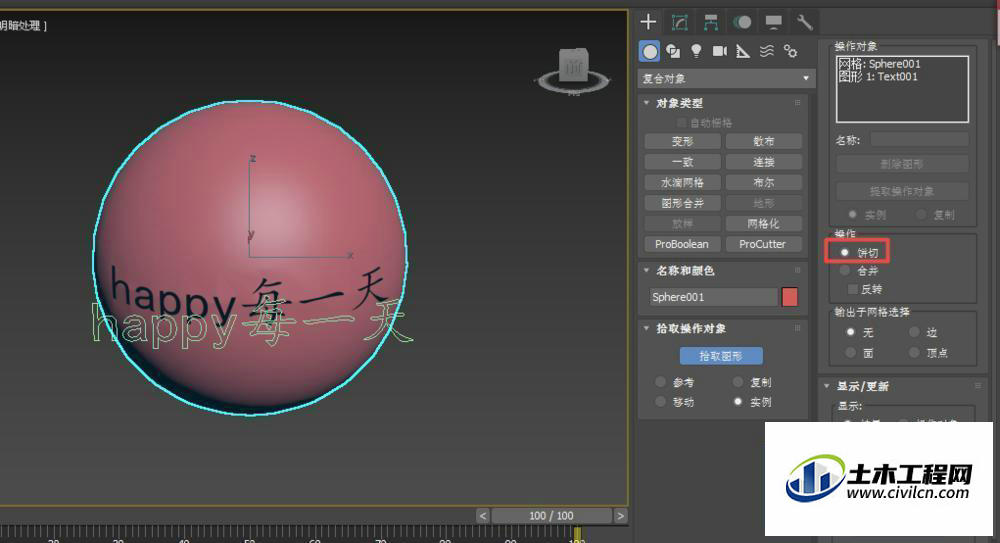Open the Motion panel tab
Viewport: 1000px width, 543px height.
tap(742, 22)
